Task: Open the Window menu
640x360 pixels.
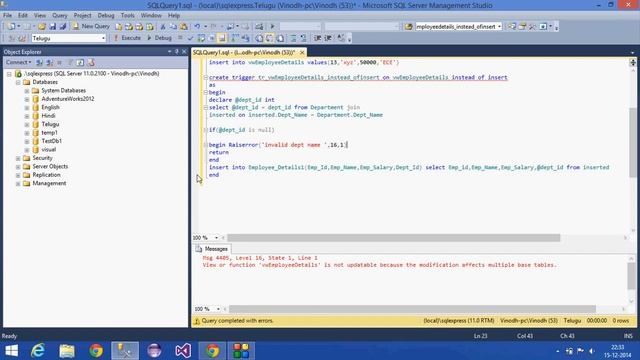Action: tap(151, 16)
